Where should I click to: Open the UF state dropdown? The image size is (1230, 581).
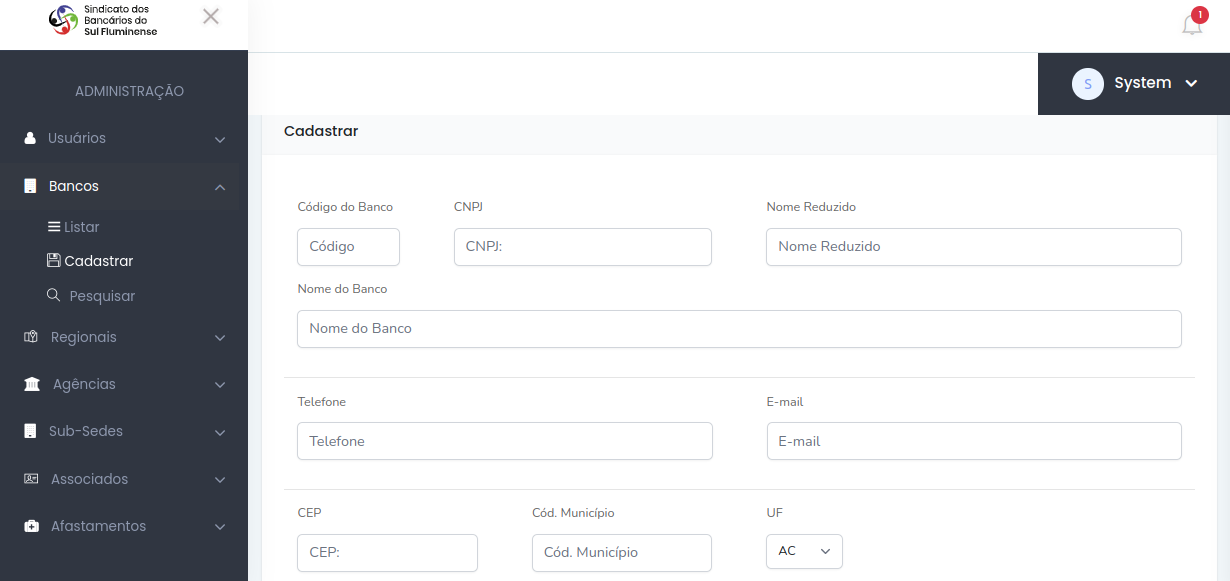coord(804,551)
